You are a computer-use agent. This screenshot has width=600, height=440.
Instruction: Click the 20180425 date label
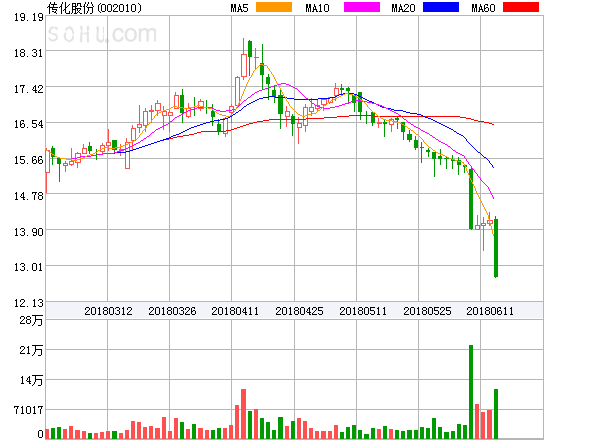point(299,311)
